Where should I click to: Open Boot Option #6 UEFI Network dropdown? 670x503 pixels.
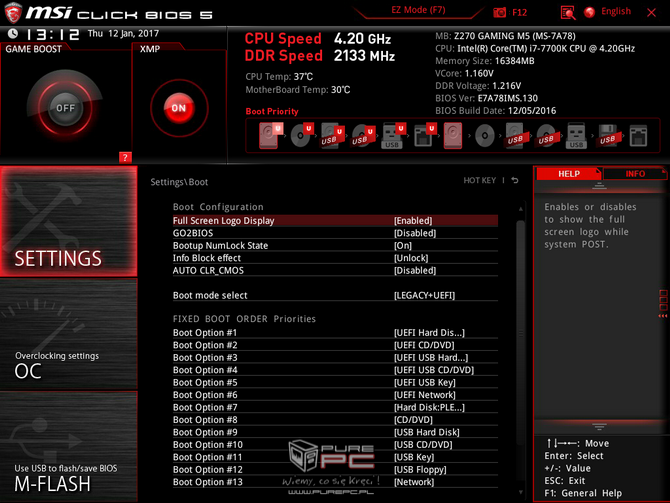pos(425,394)
